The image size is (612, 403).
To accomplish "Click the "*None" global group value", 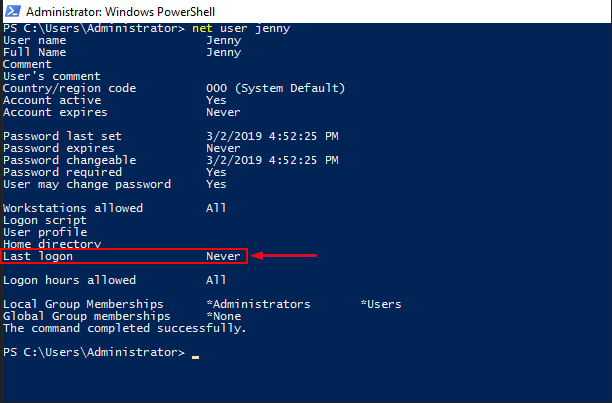I will pos(226,316).
